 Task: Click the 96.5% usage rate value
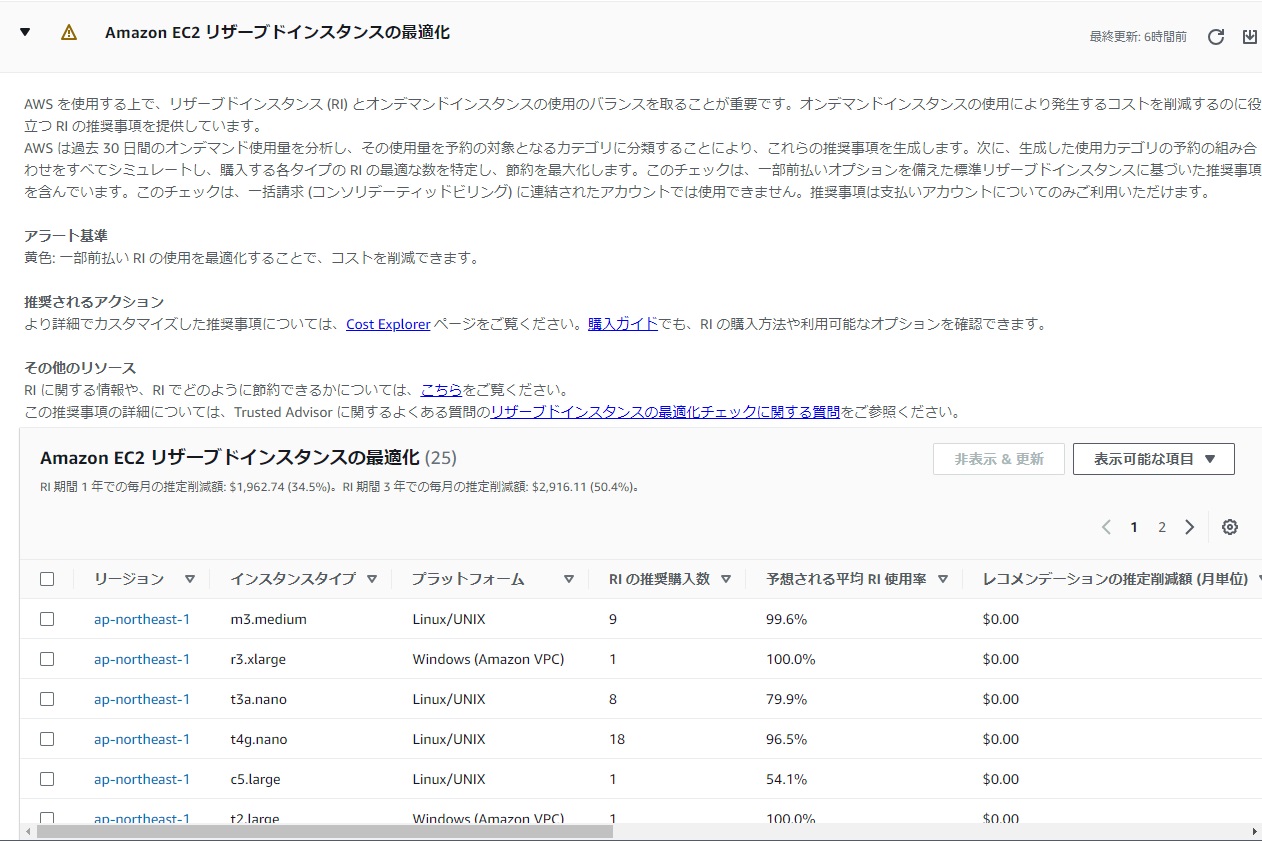(786, 739)
